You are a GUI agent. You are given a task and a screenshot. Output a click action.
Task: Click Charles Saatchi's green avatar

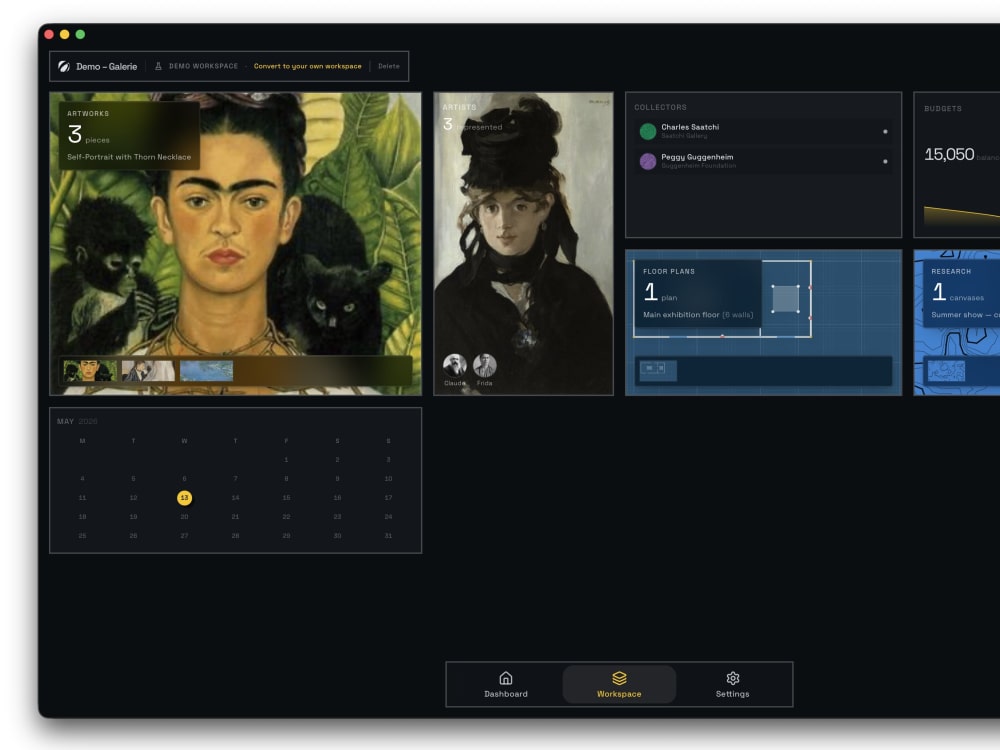click(x=648, y=131)
